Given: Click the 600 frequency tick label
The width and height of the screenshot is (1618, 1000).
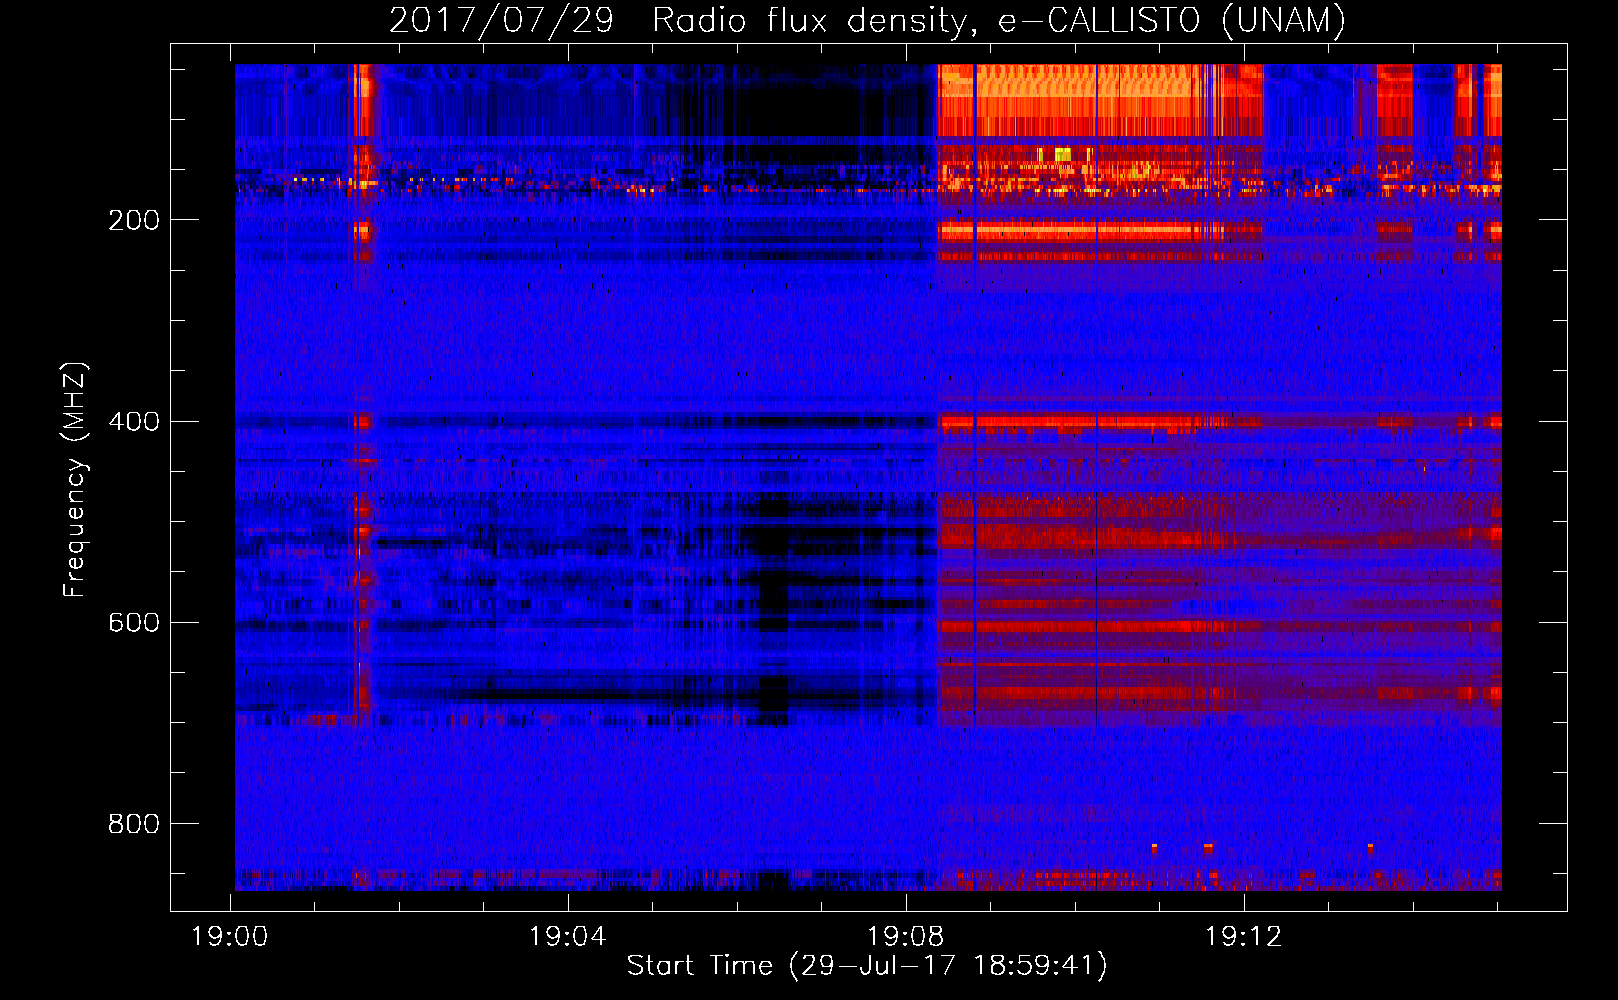Looking at the screenshot, I should [134, 623].
